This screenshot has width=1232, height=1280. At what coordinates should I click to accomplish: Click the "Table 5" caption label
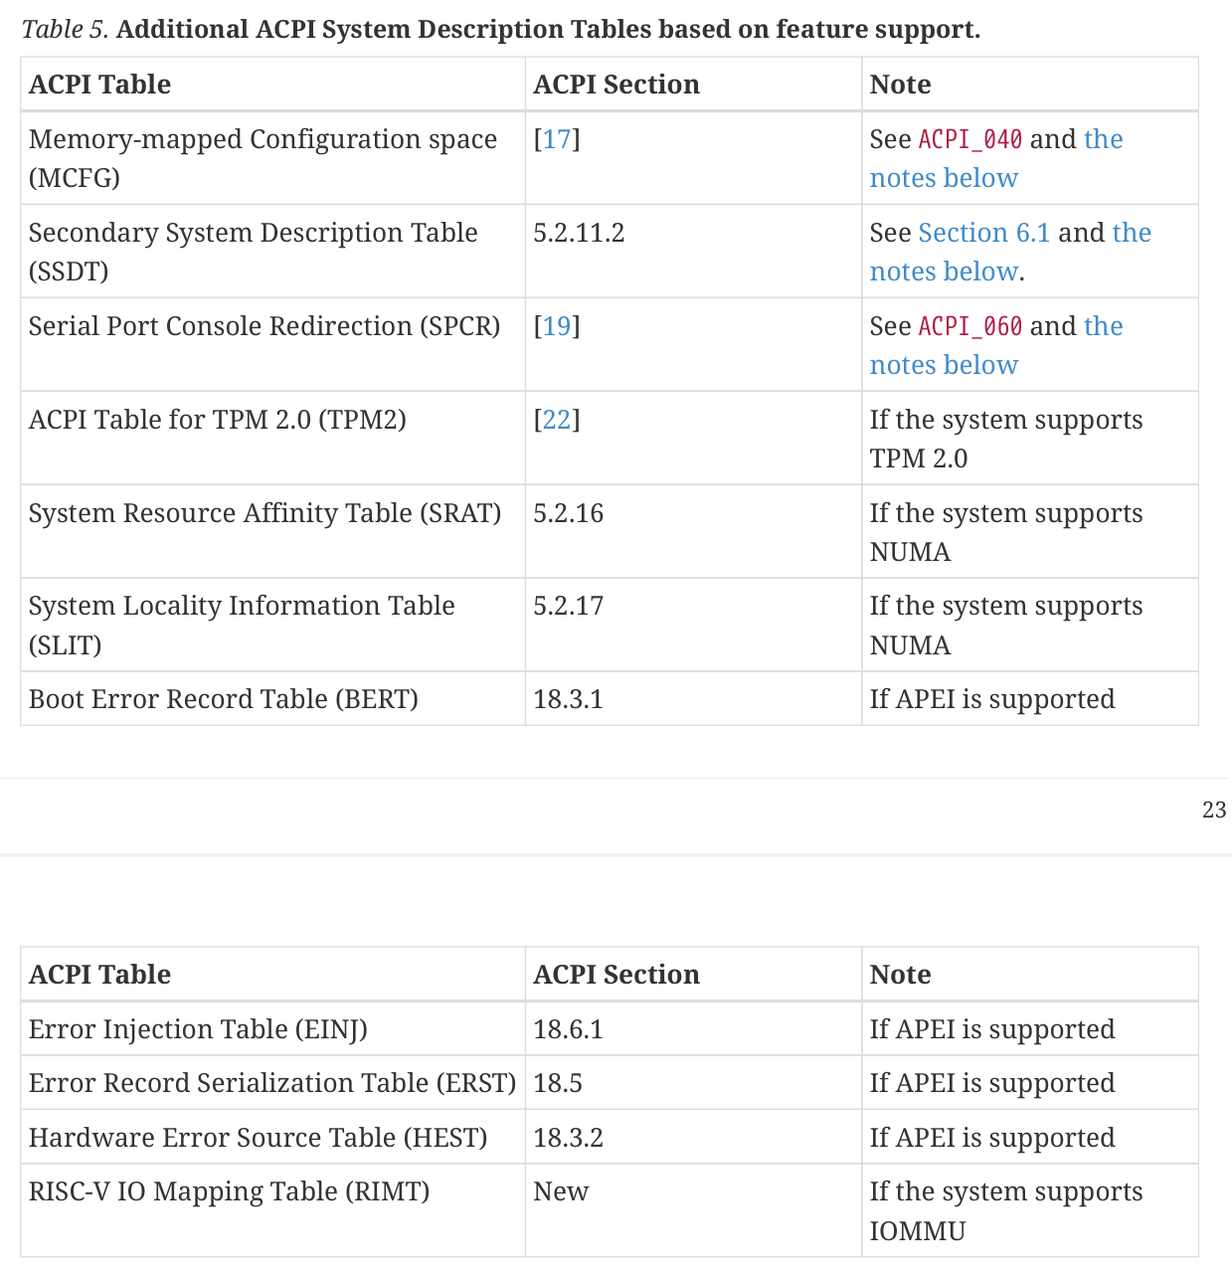(65, 30)
